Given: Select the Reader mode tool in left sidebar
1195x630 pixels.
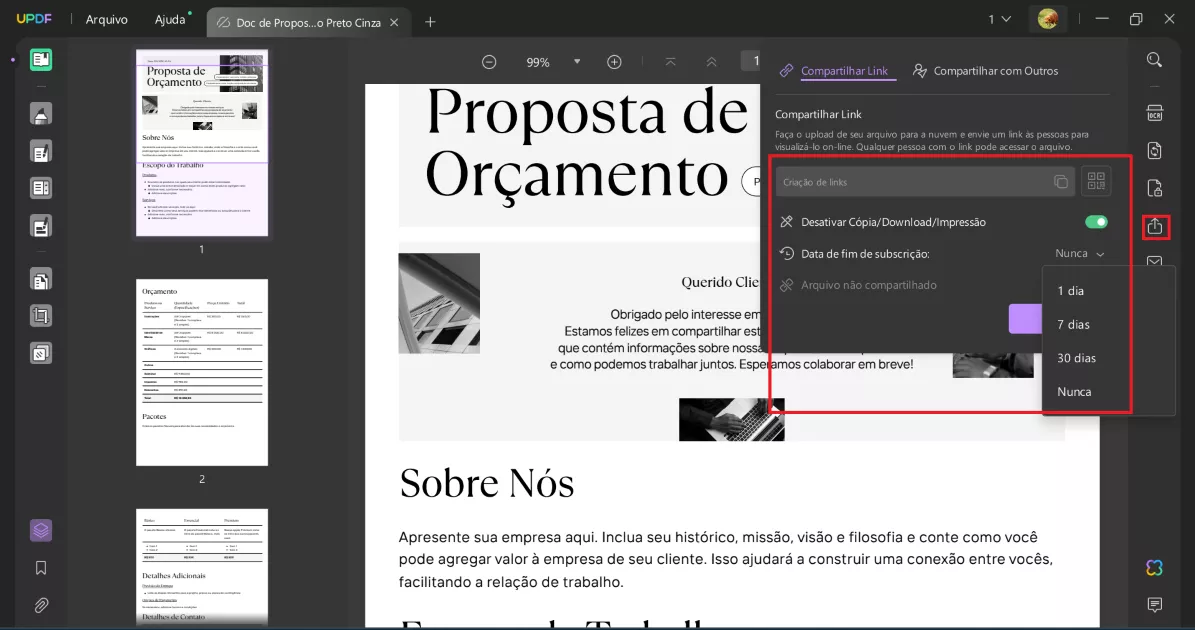Looking at the screenshot, I should pos(40,59).
